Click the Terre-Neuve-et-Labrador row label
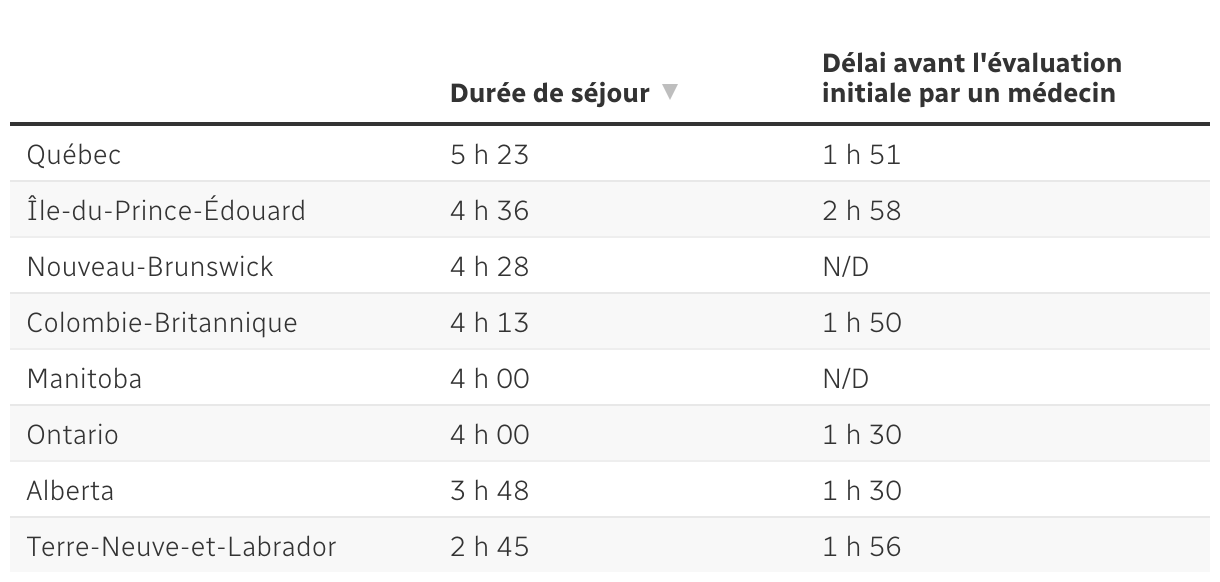1220x582 pixels. 181,547
